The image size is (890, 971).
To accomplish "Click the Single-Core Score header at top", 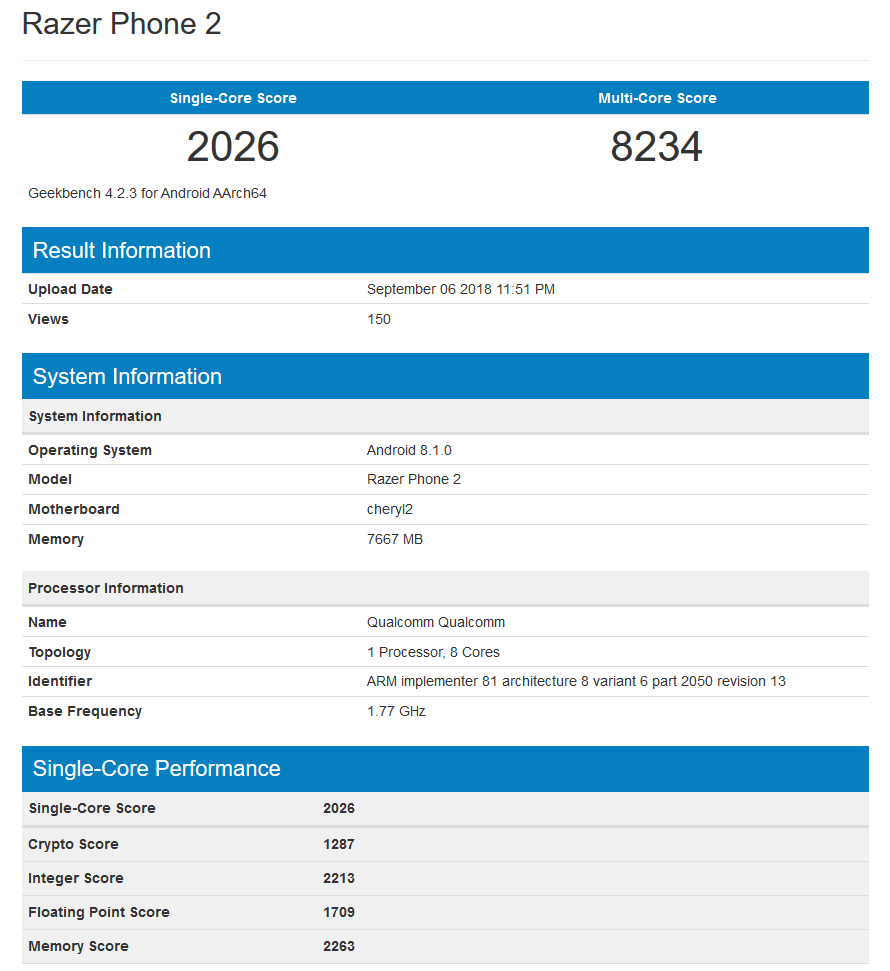I will tap(233, 98).
